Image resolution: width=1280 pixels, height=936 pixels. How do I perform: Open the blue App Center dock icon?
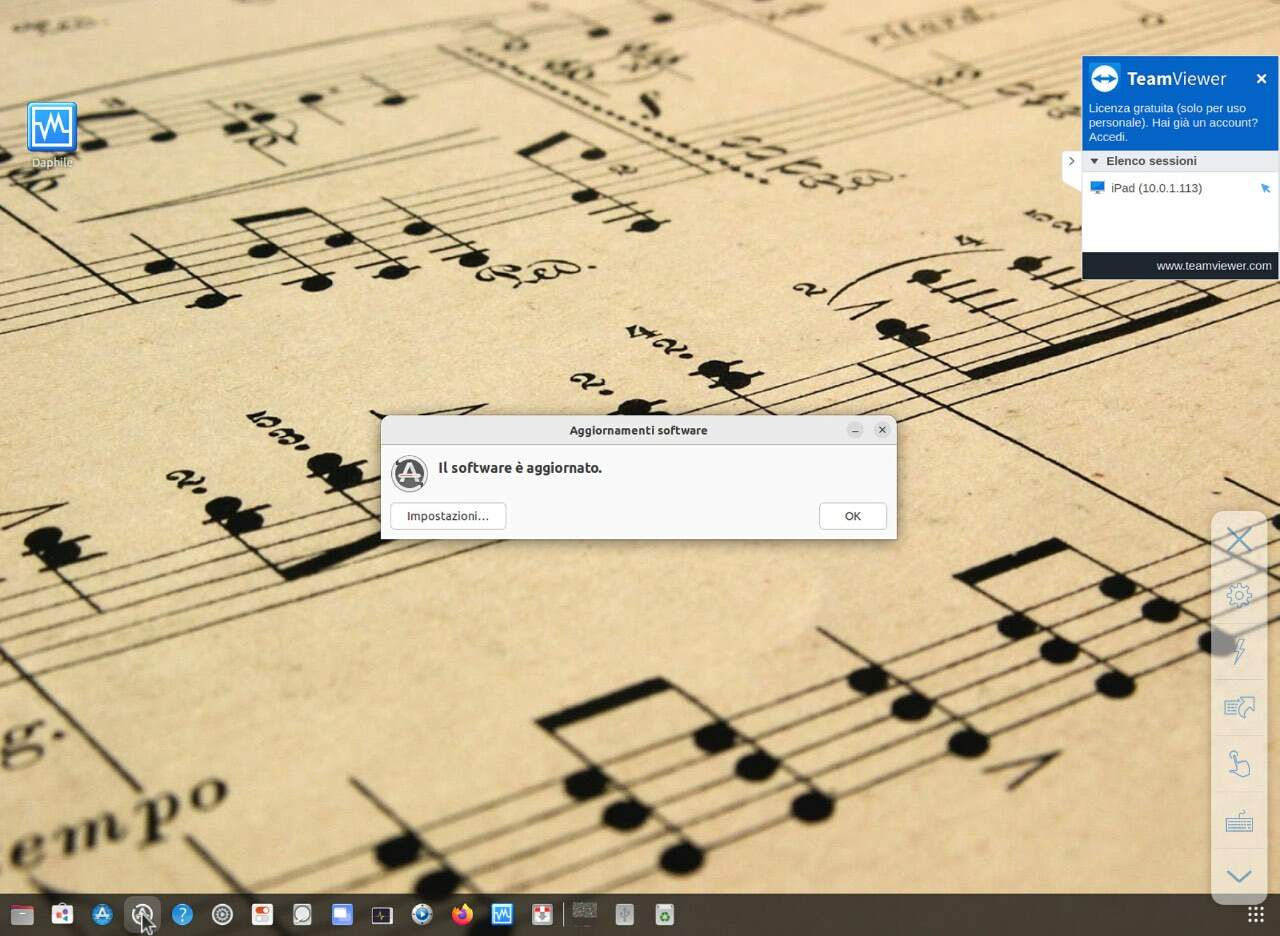(102, 914)
